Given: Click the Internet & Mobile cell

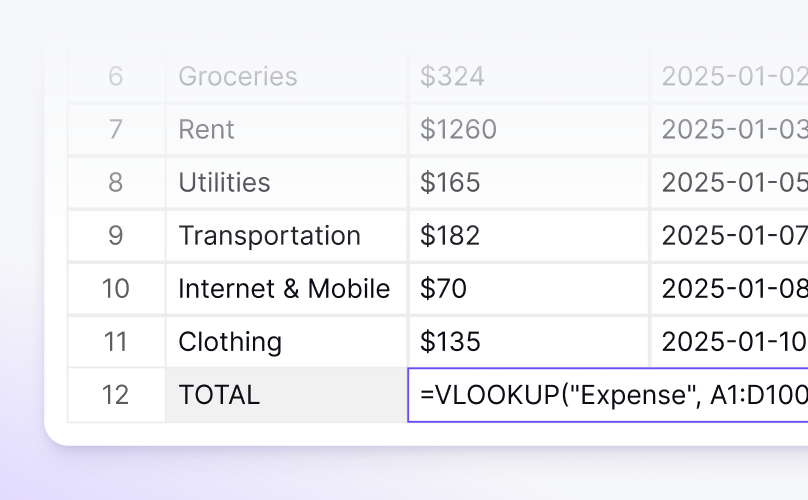Looking at the screenshot, I should tap(286, 289).
